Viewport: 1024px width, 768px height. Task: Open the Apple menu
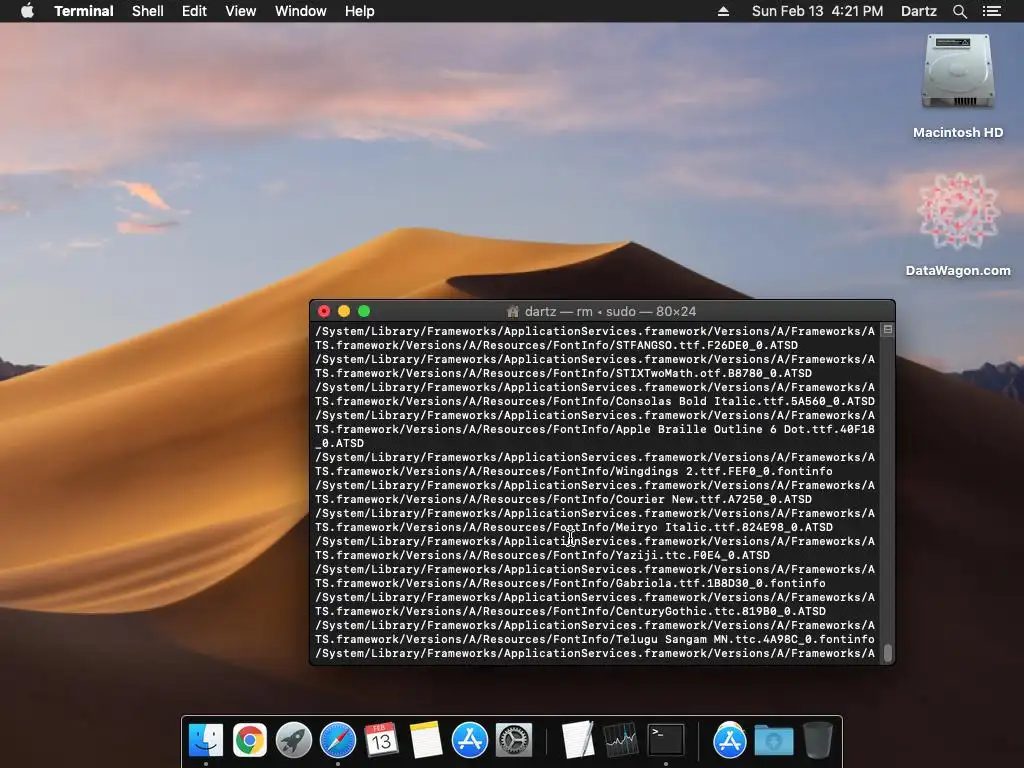(27, 11)
